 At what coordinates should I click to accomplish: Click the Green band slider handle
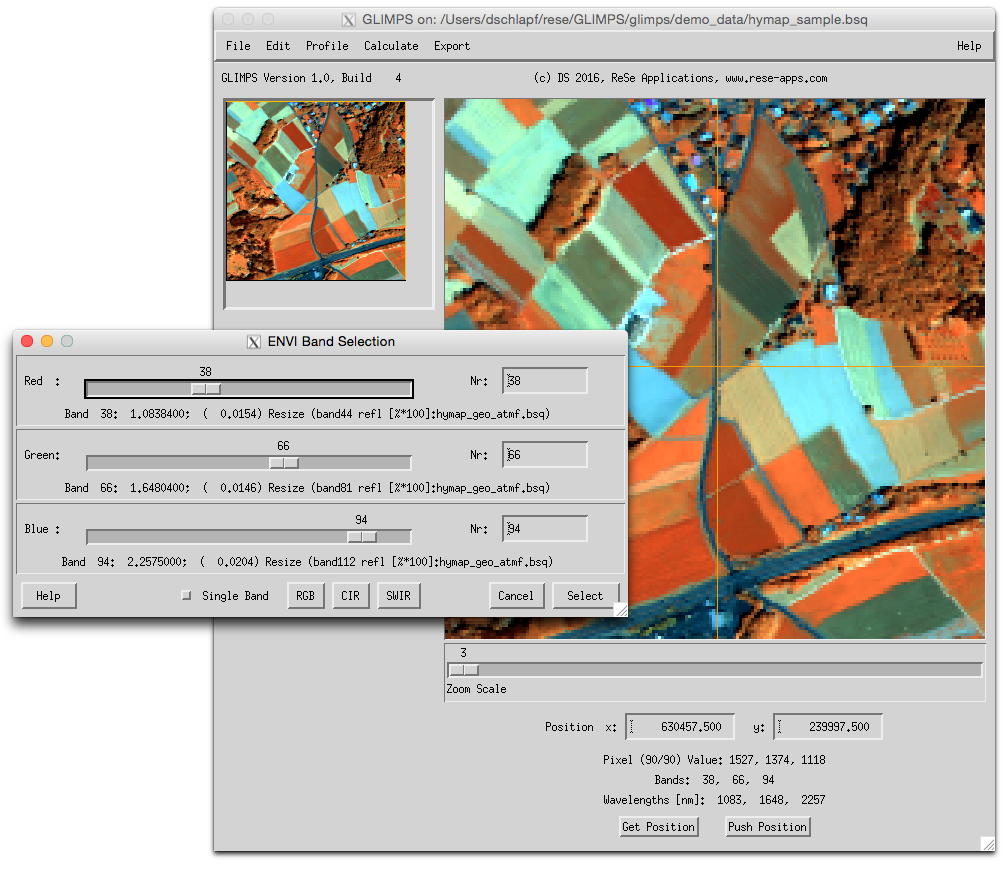pos(284,463)
